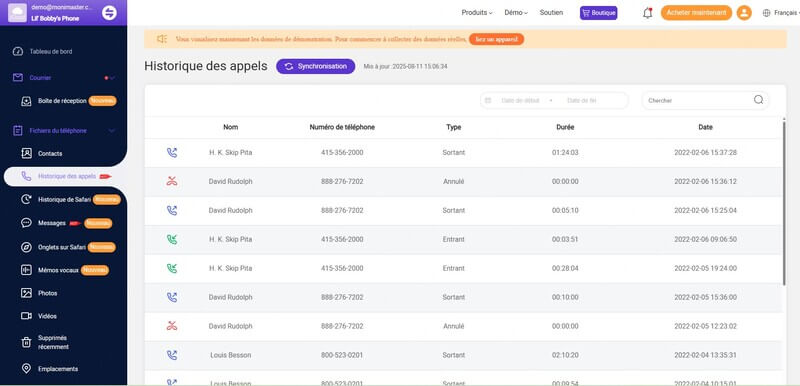Open Boîte de réception inbox icon

tap(26, 101)
